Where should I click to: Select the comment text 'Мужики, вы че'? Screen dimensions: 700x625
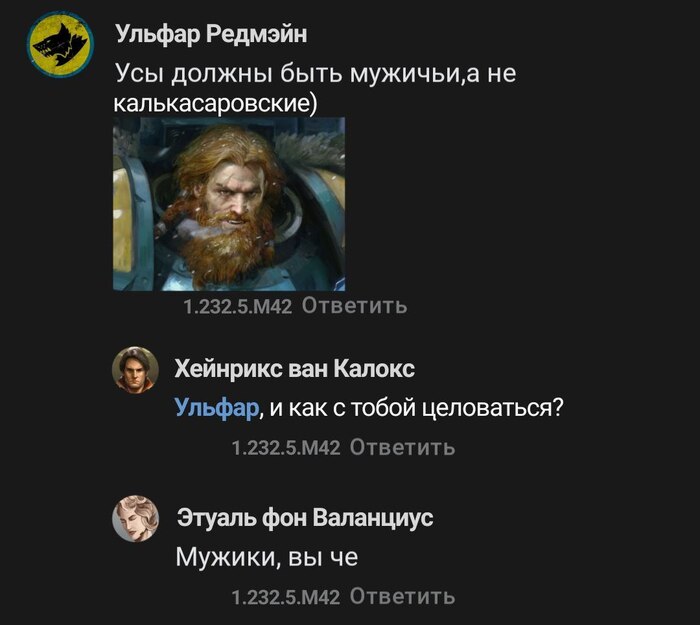[267, 557]
